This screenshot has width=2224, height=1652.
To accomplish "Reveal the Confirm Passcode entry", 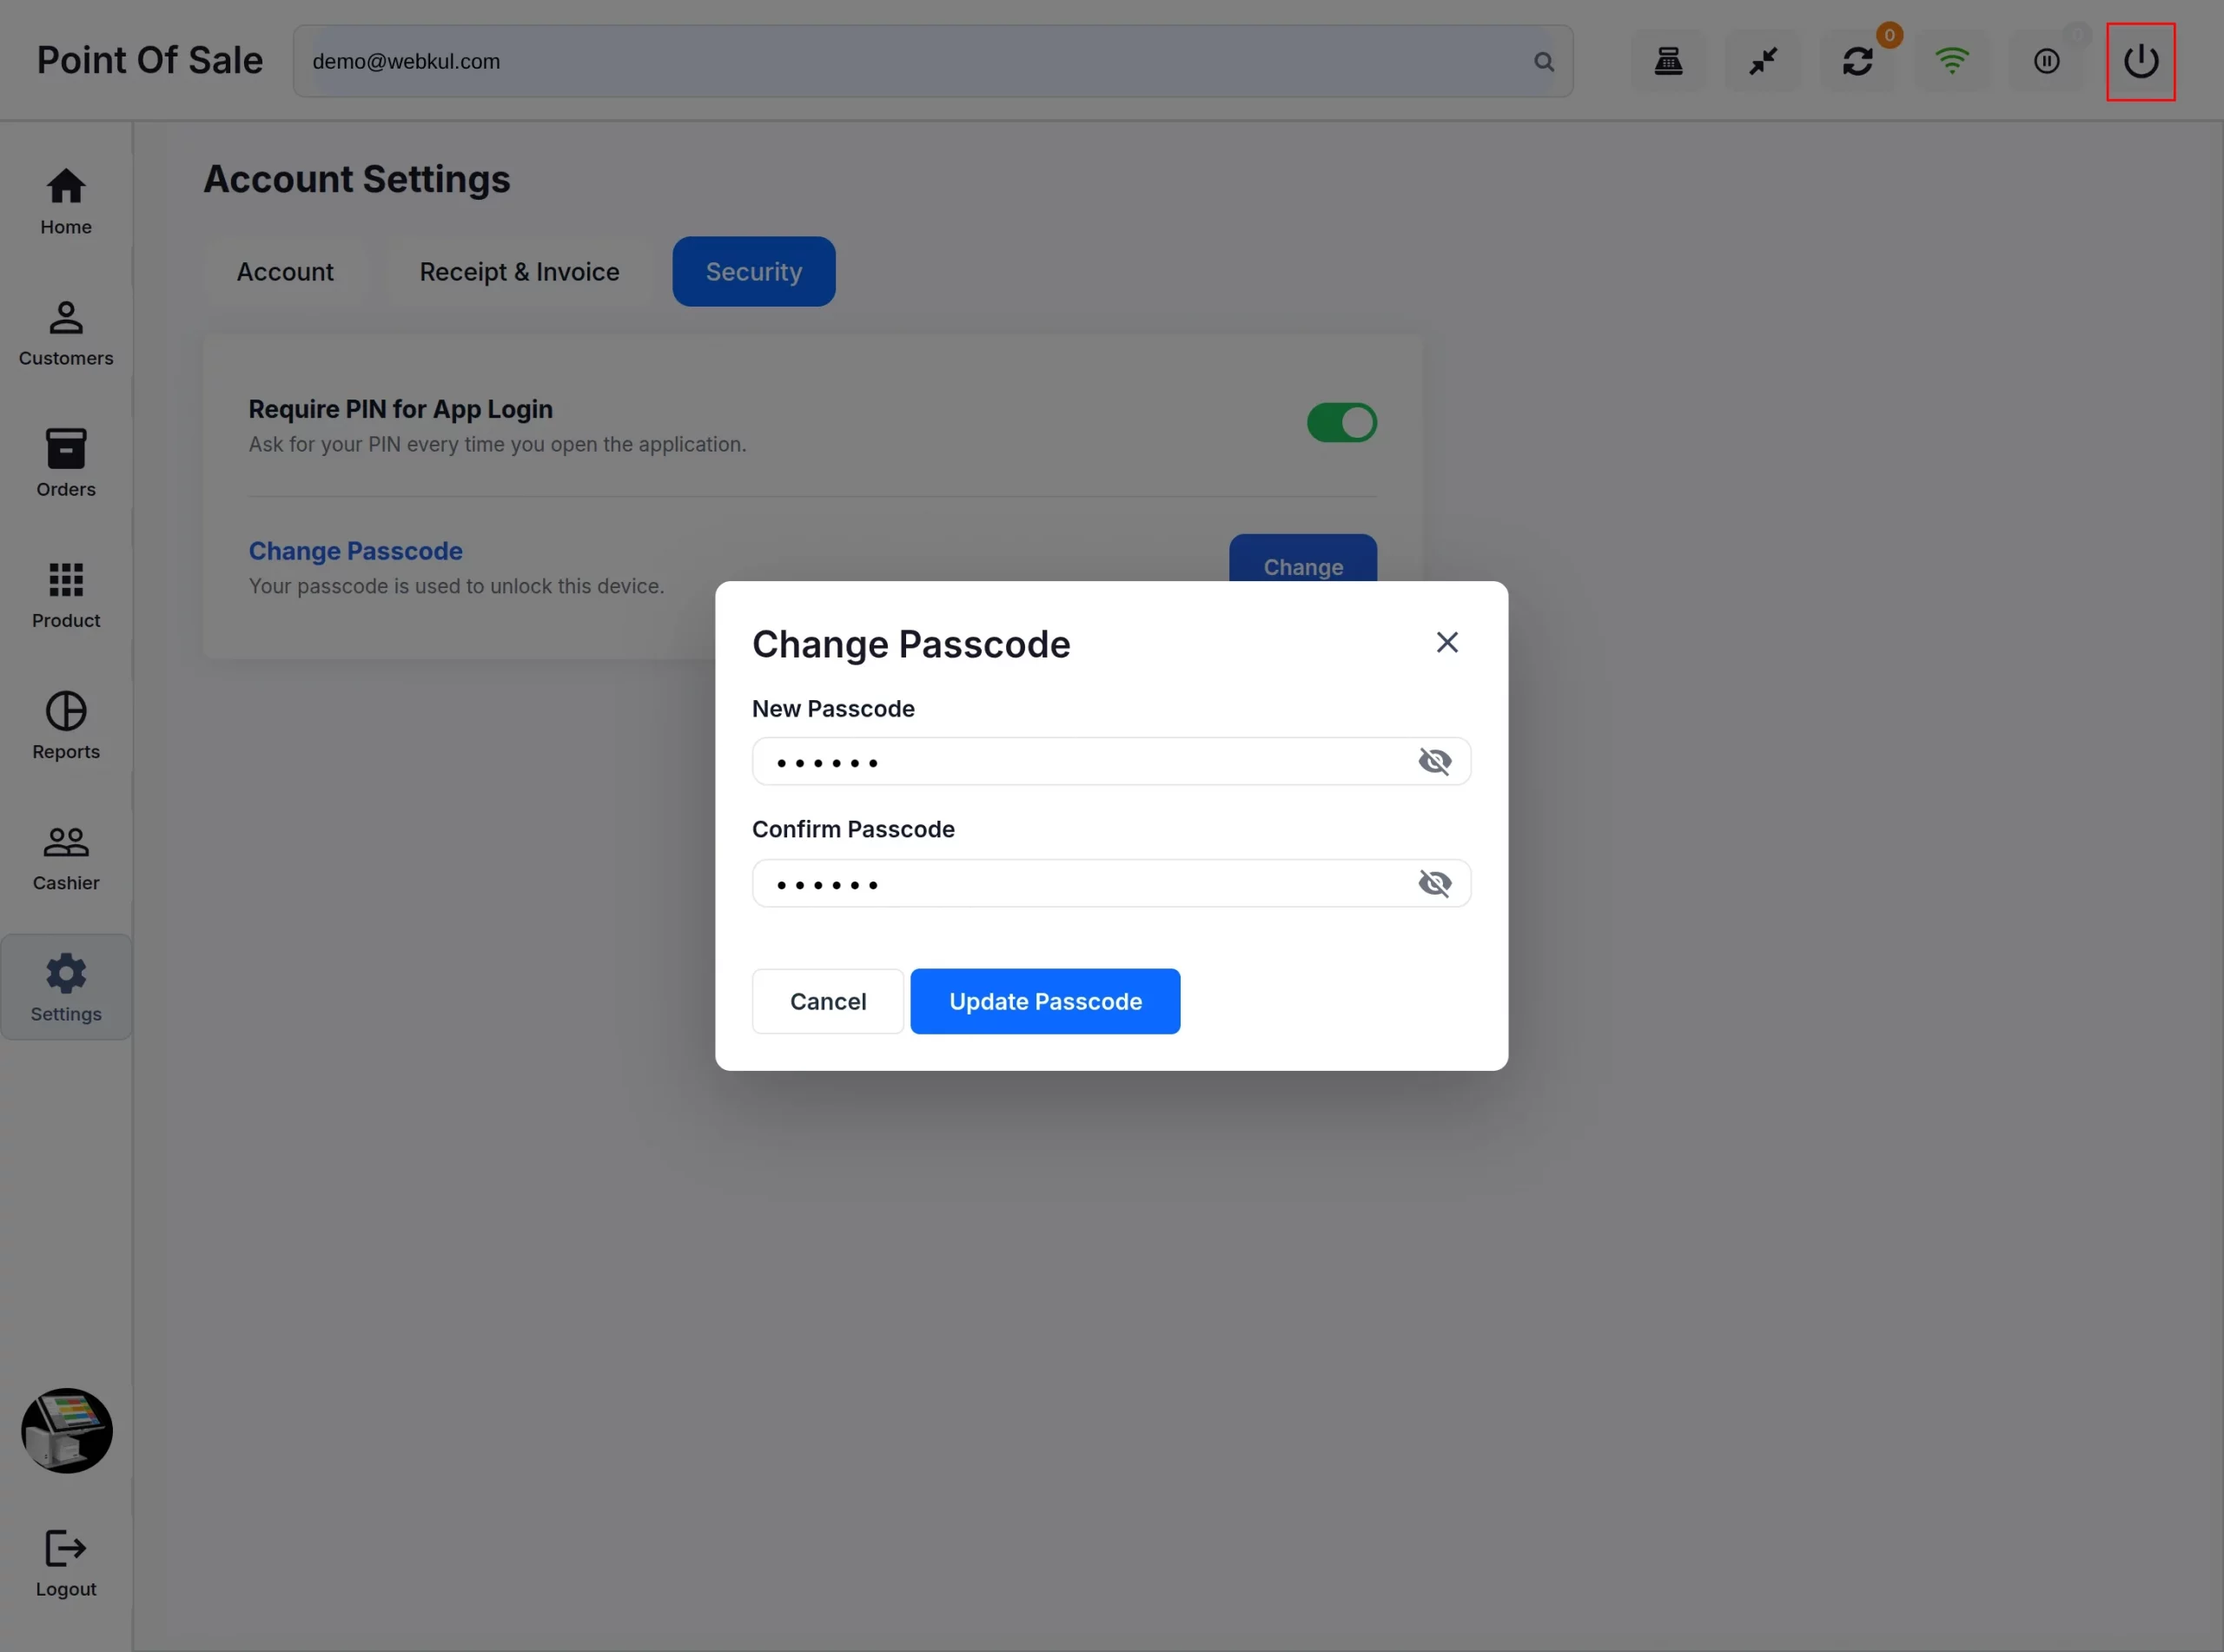I will pos(1435,883).
